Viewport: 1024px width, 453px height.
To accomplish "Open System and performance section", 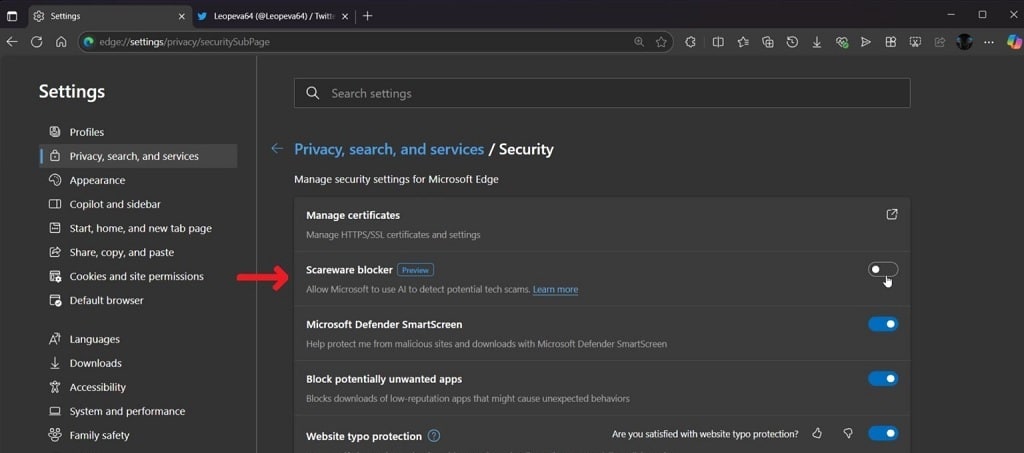I will tap(138, 412).
